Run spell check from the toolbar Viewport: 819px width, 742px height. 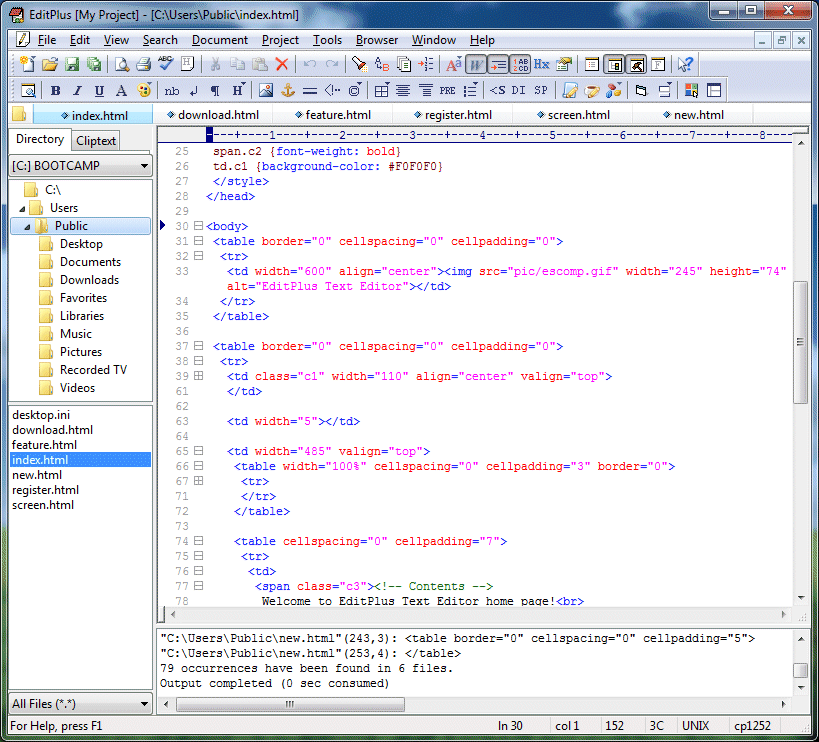pos(163,64)
